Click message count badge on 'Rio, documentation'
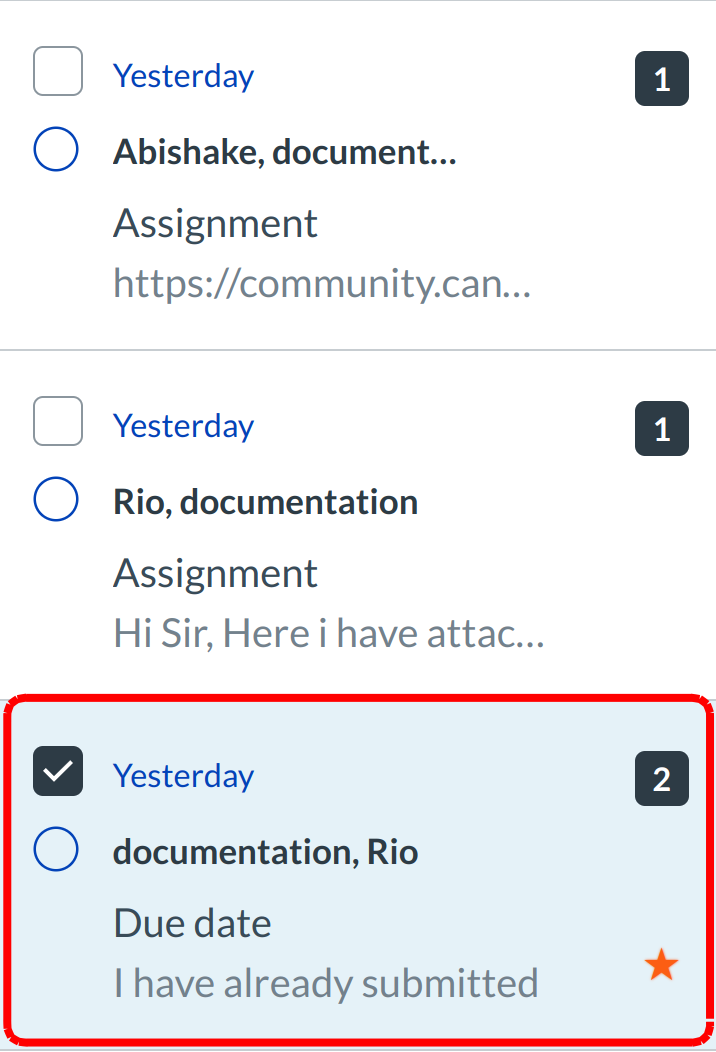Viewport: 716px width, 1052px height. pyautogui.click(x=662, y=429)
